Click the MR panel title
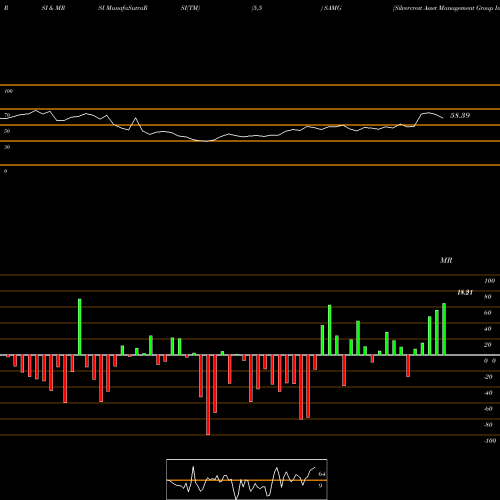Viewport: 500px width, 500px height. 446,260
